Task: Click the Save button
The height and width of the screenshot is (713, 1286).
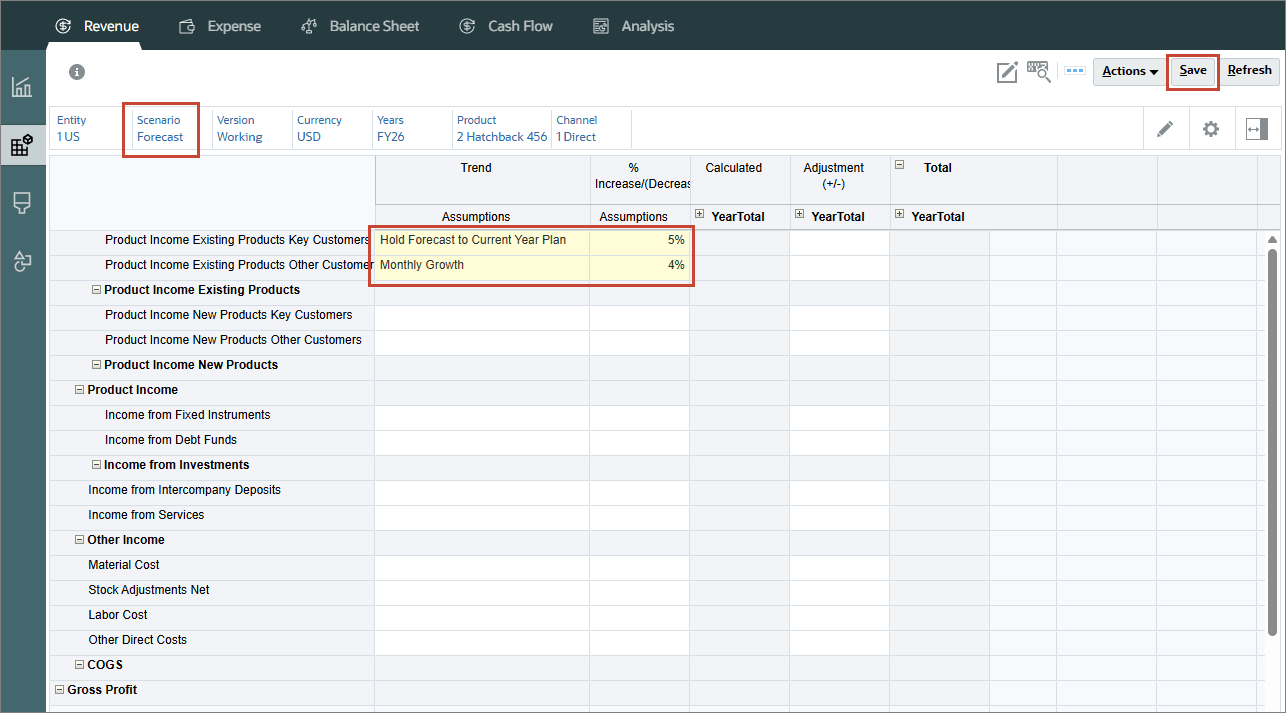Action: [1193, 71]
